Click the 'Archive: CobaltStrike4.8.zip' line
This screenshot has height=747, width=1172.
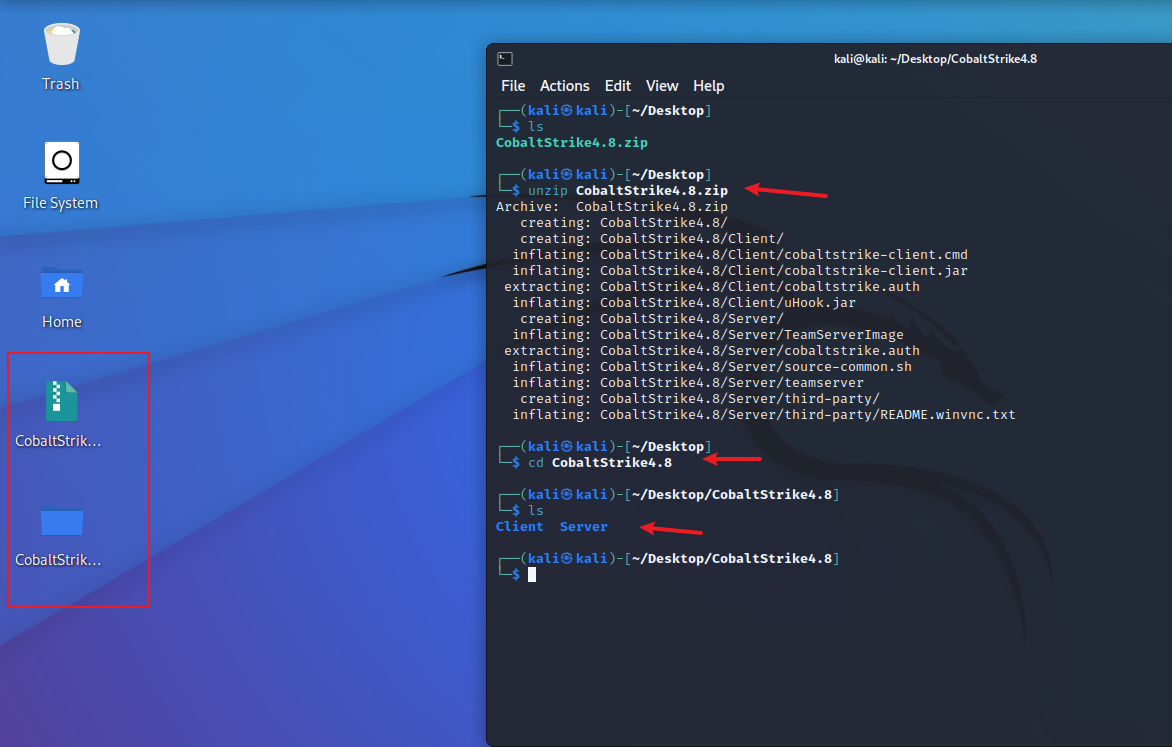611,206
